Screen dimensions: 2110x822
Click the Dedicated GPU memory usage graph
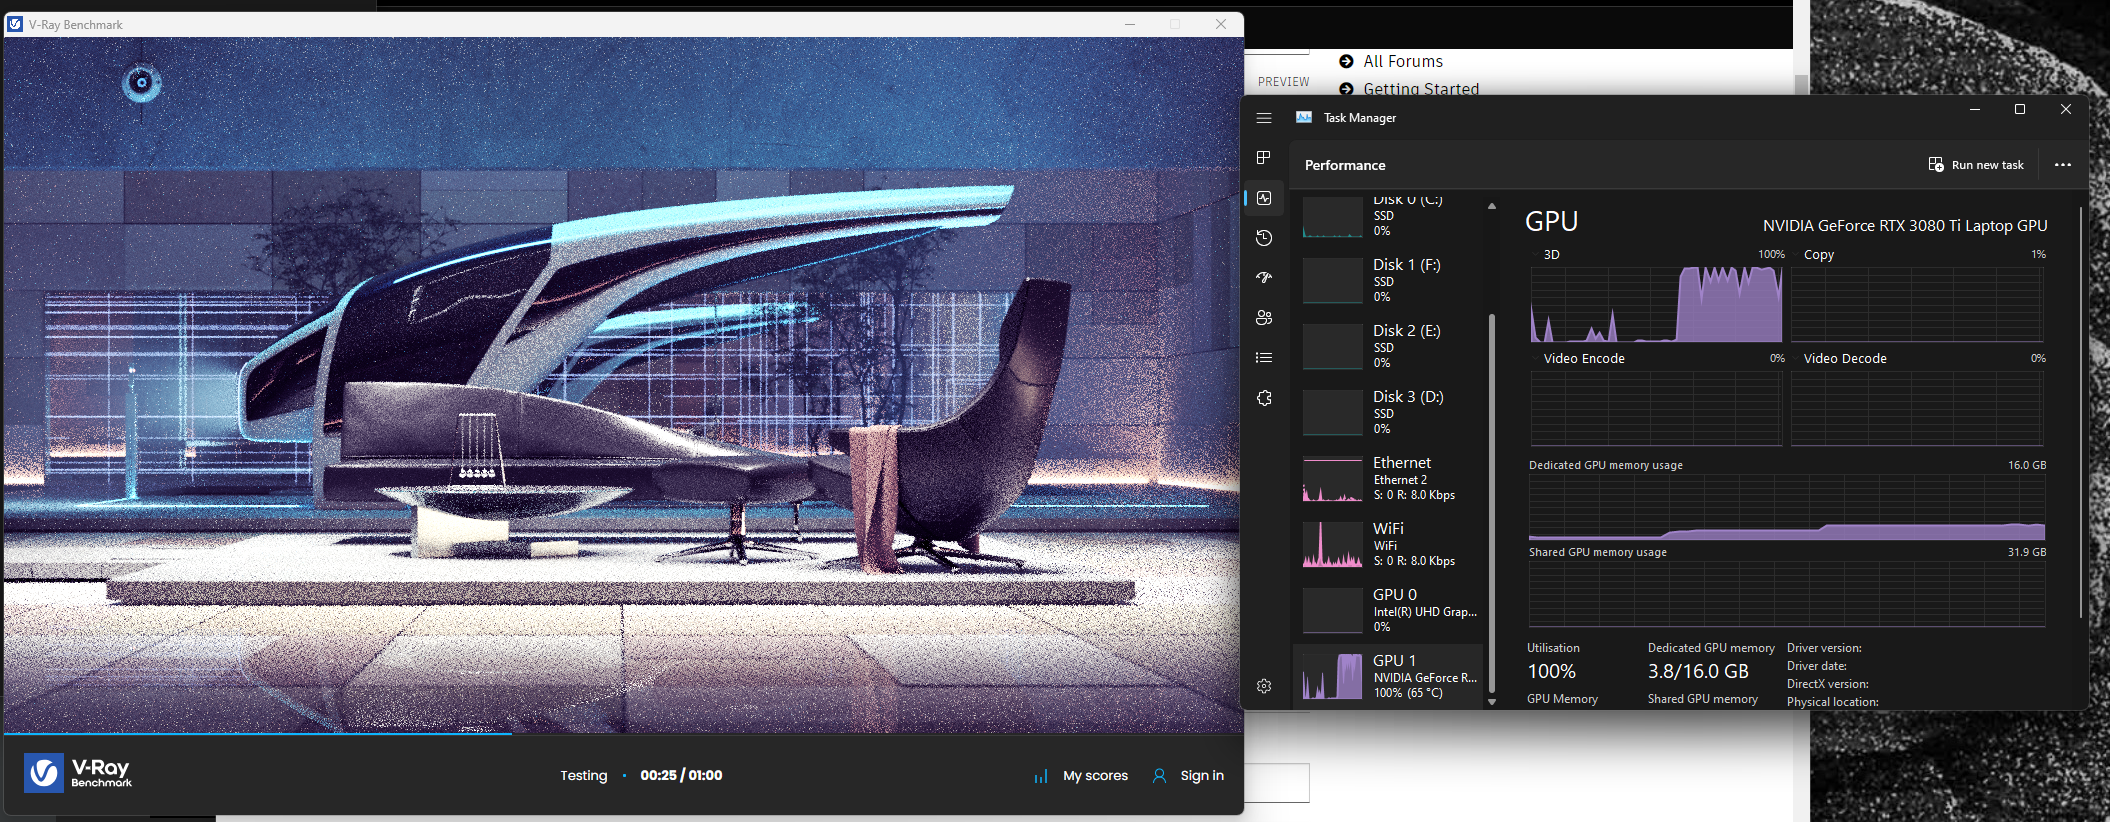(1787, 507)
